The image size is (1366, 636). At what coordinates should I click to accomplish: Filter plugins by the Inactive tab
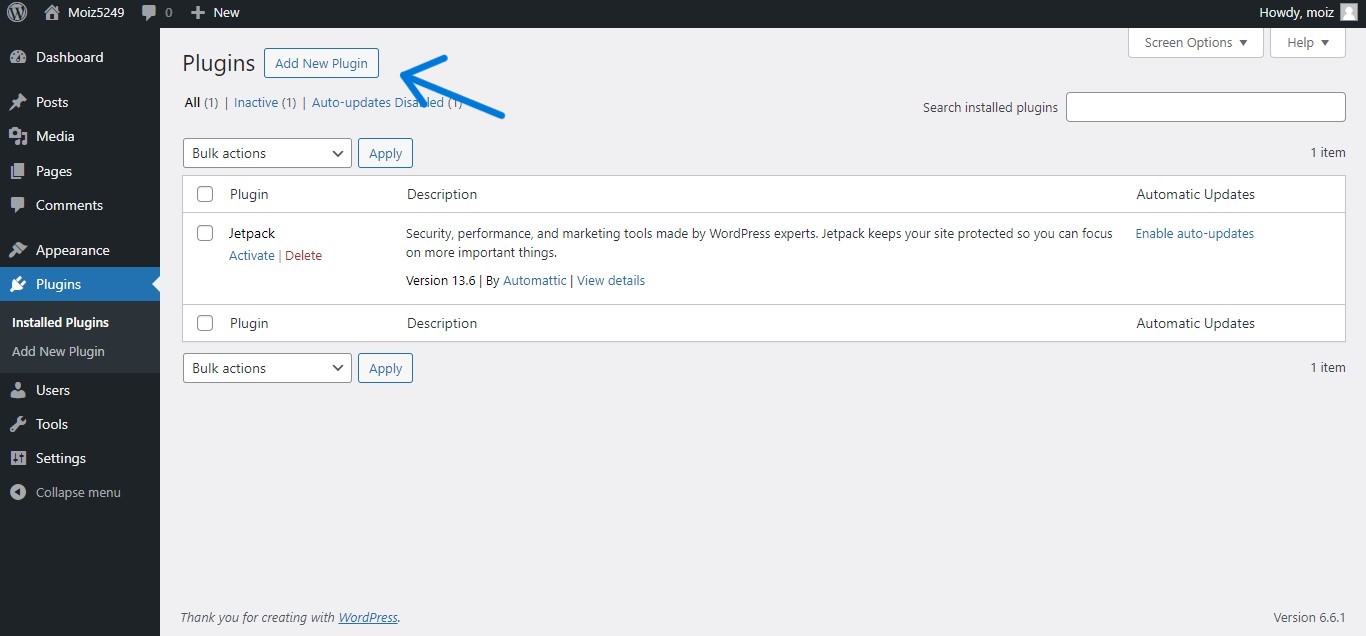pyautogui.click(x=256, y=102)
